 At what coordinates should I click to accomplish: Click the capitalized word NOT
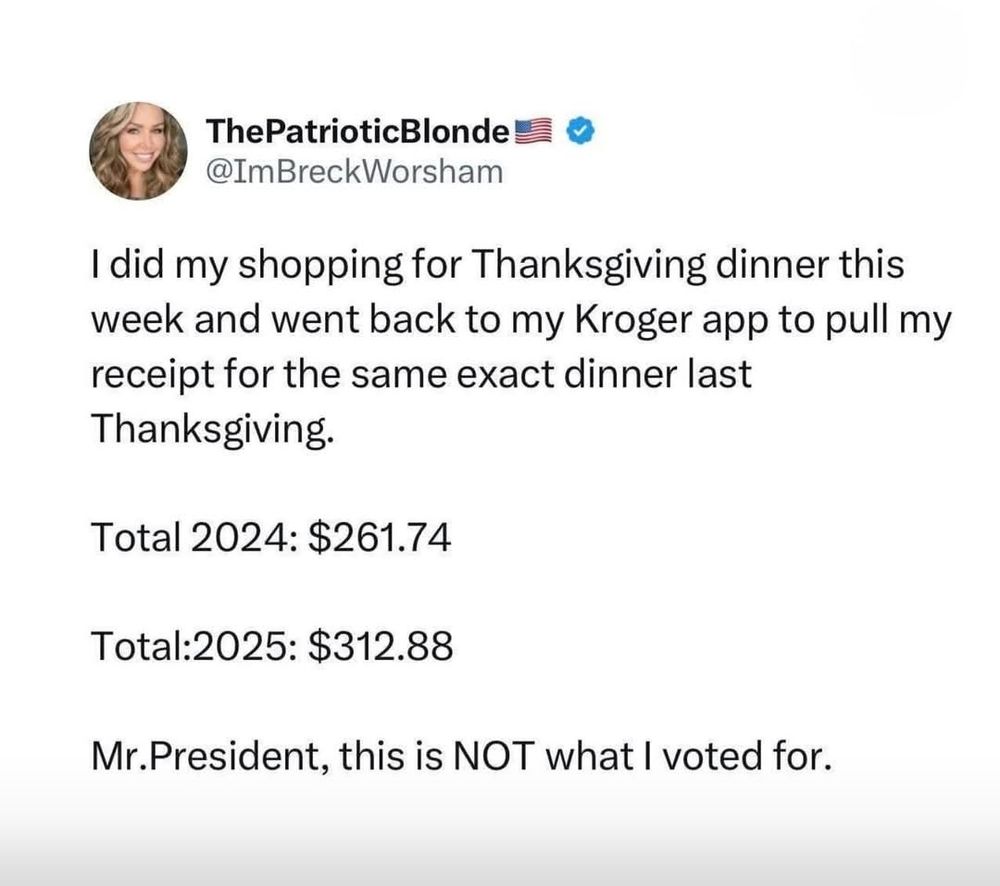(x=492, y=755)
